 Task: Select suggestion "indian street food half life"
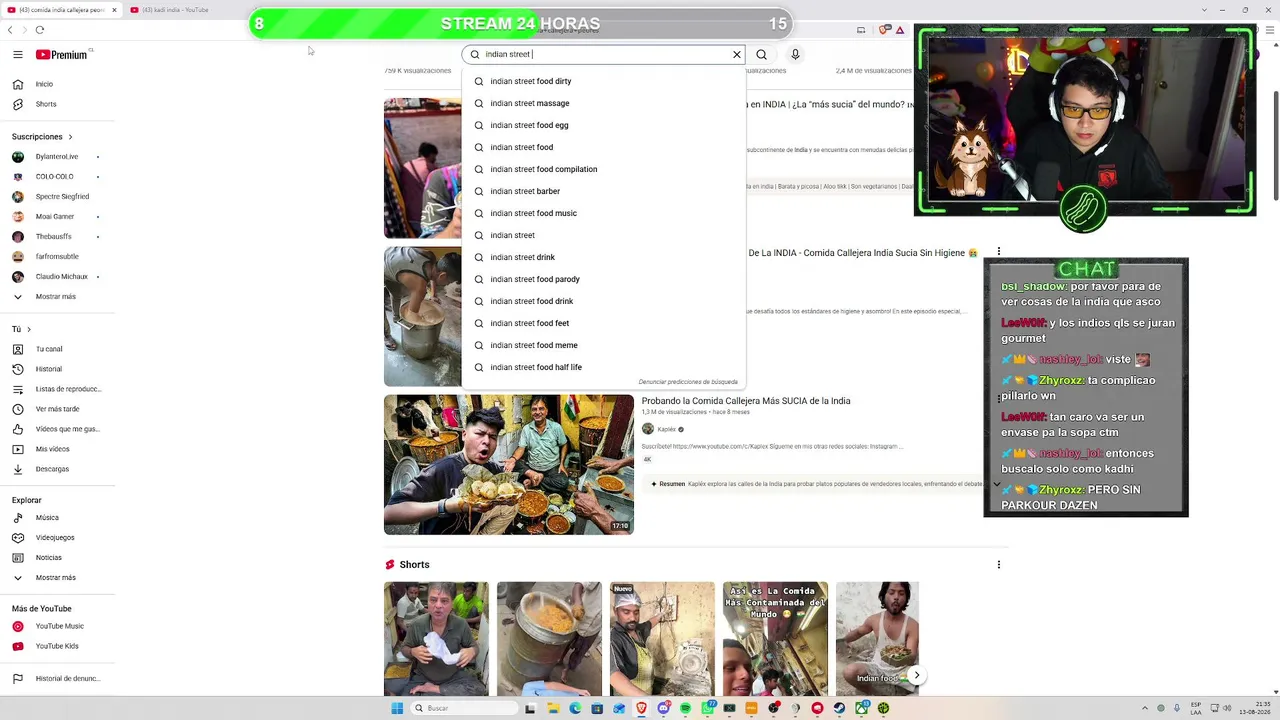[604, 367]
